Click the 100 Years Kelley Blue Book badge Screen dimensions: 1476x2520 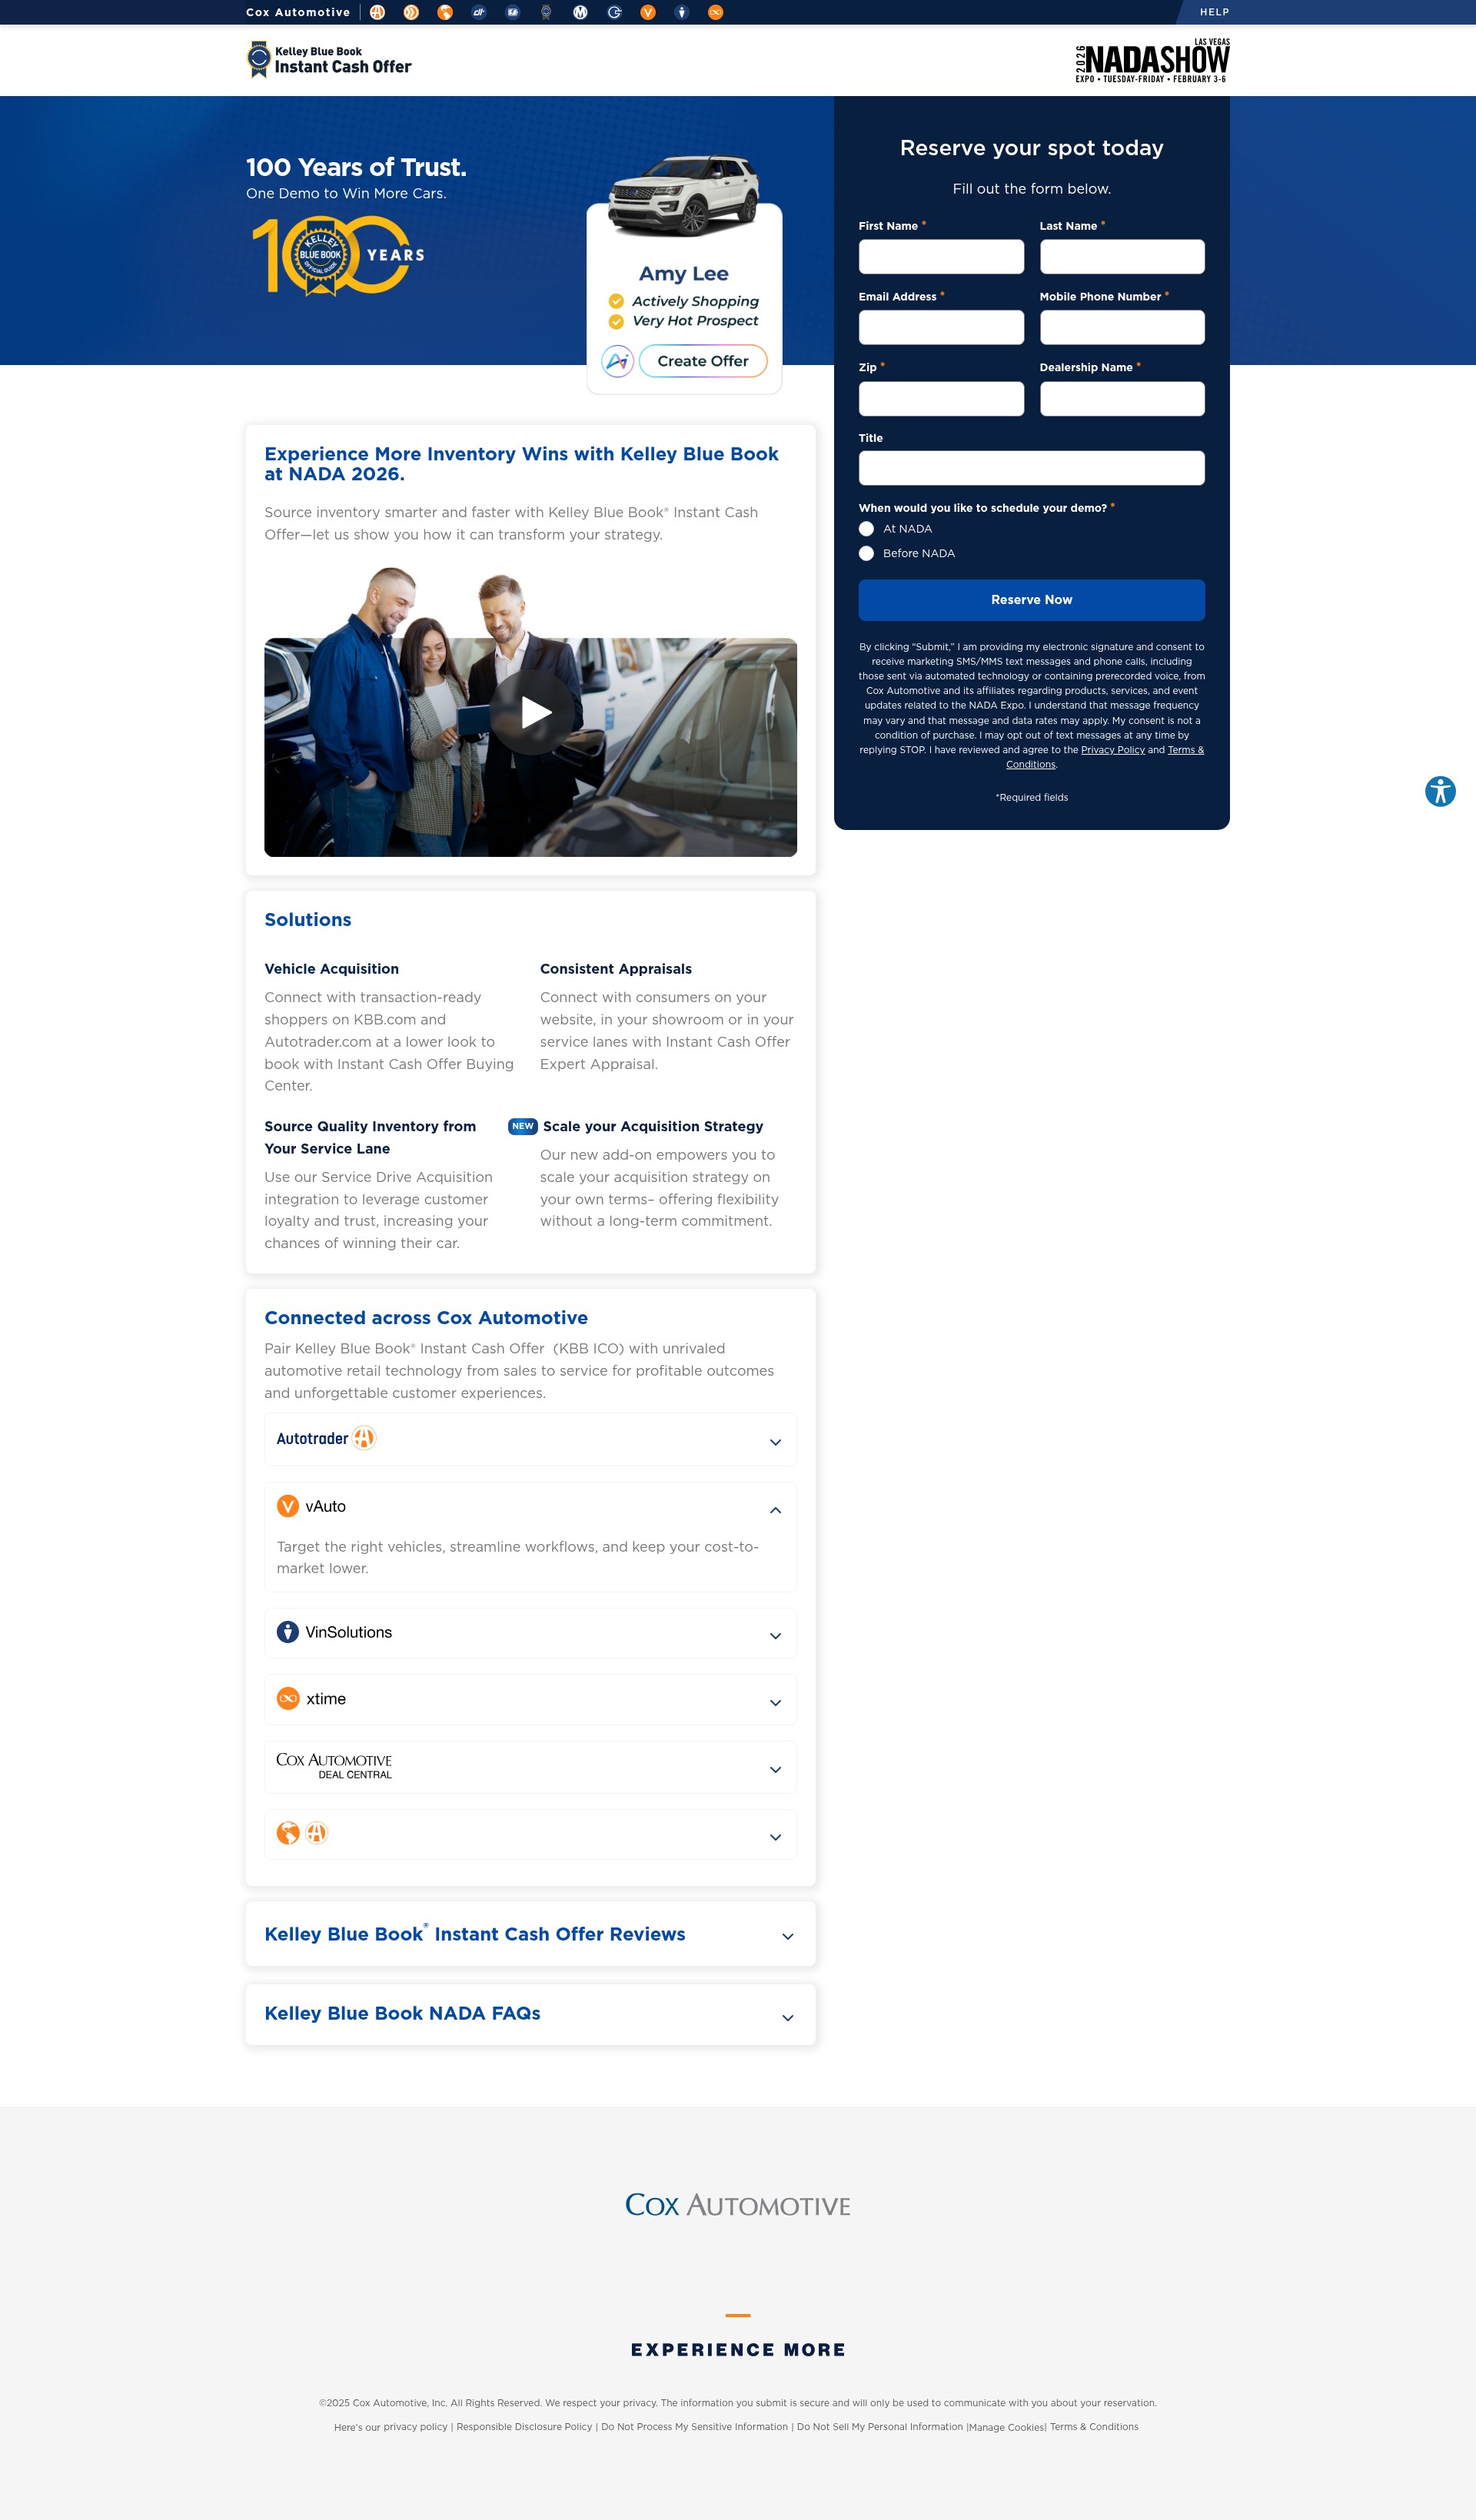337,257
